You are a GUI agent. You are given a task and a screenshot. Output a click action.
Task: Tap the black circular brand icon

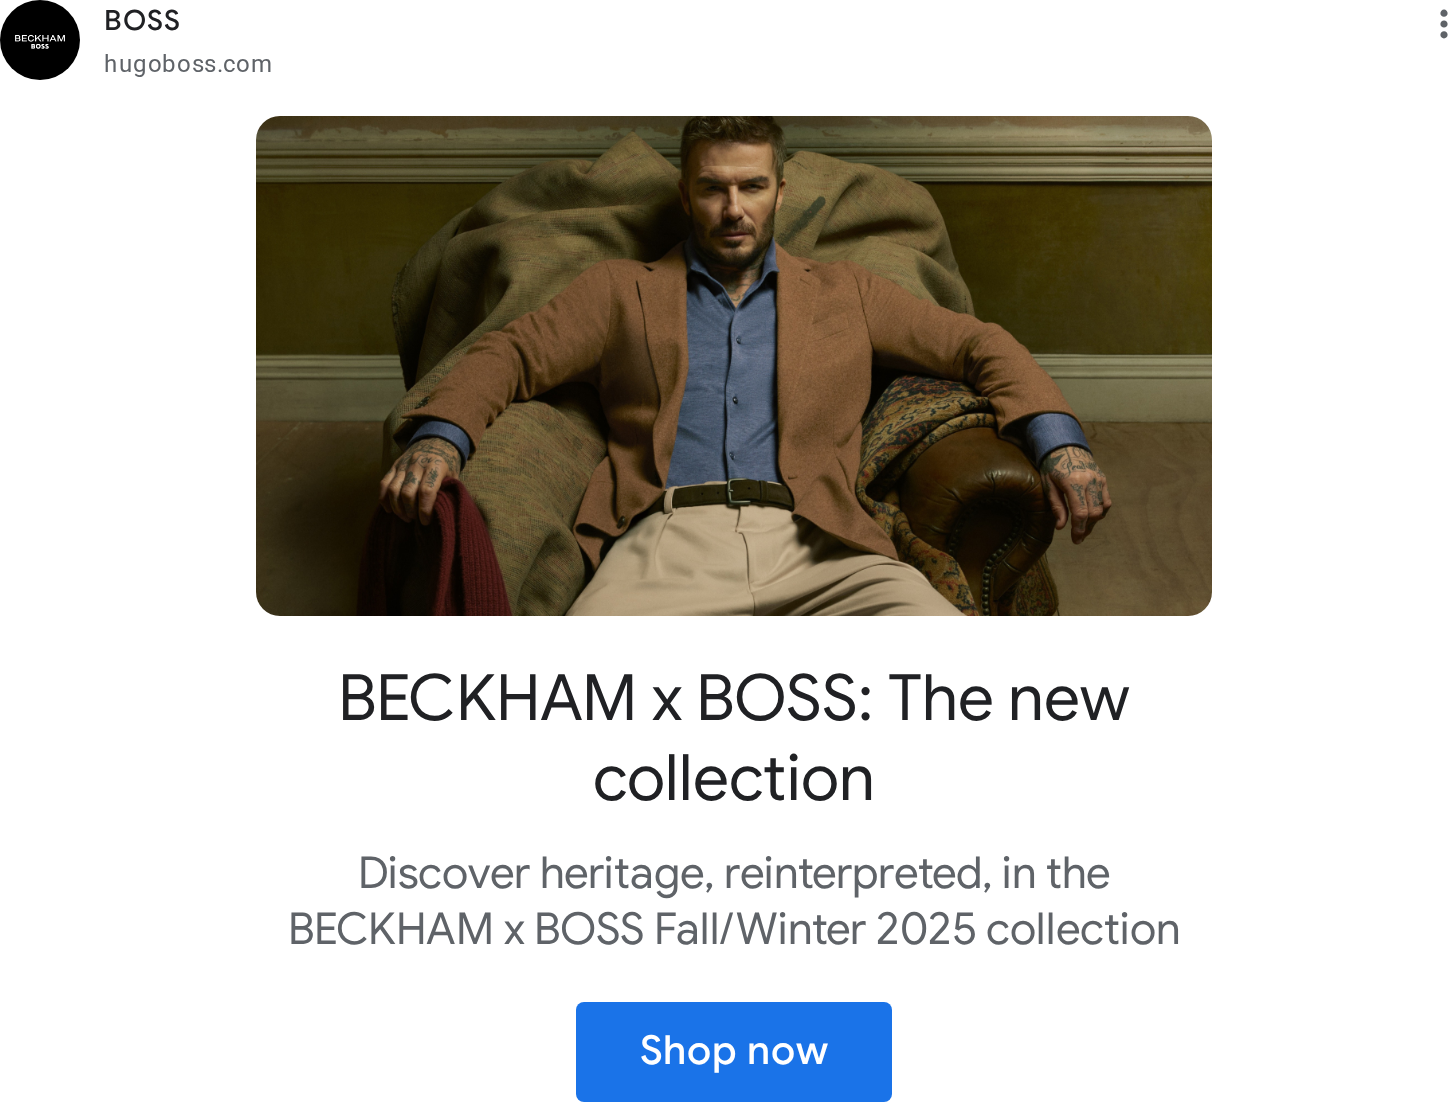(x=40, y=40)
